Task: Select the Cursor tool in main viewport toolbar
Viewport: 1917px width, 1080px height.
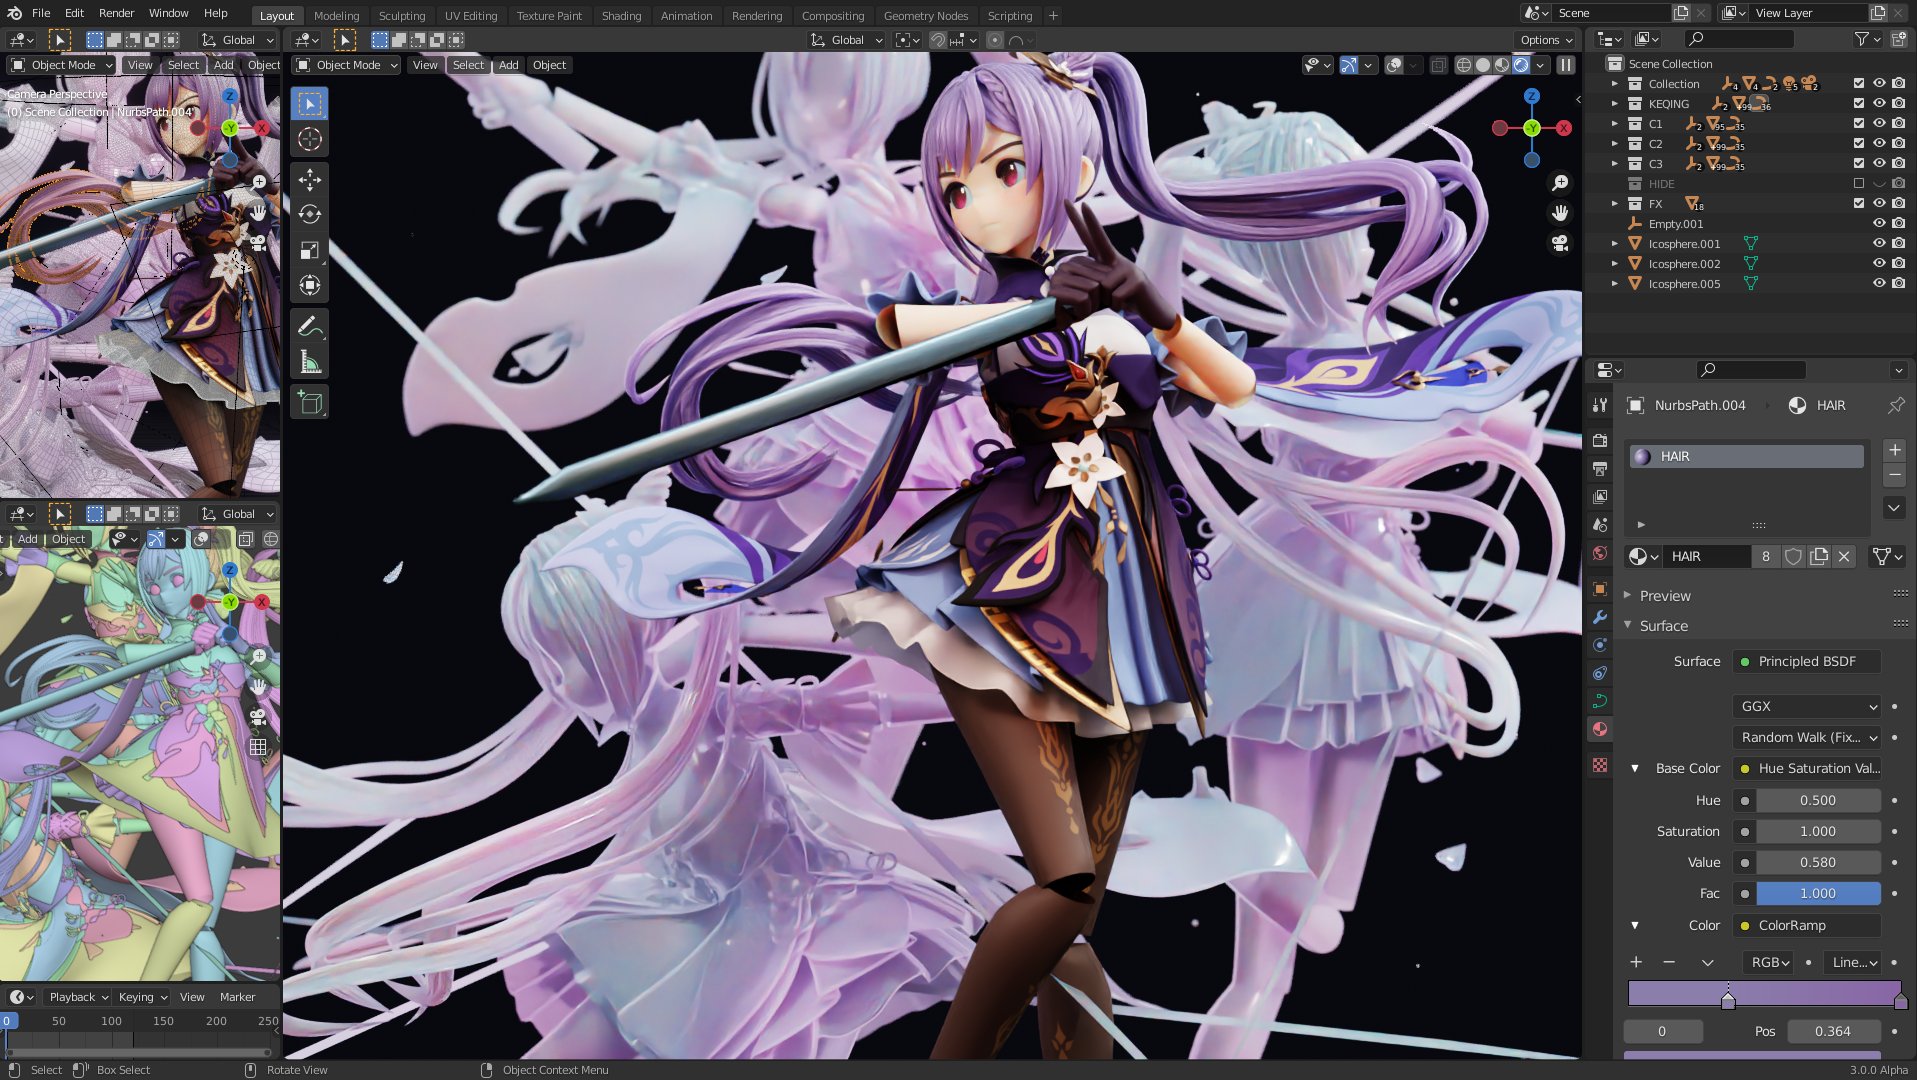Action: click(310, 140)
